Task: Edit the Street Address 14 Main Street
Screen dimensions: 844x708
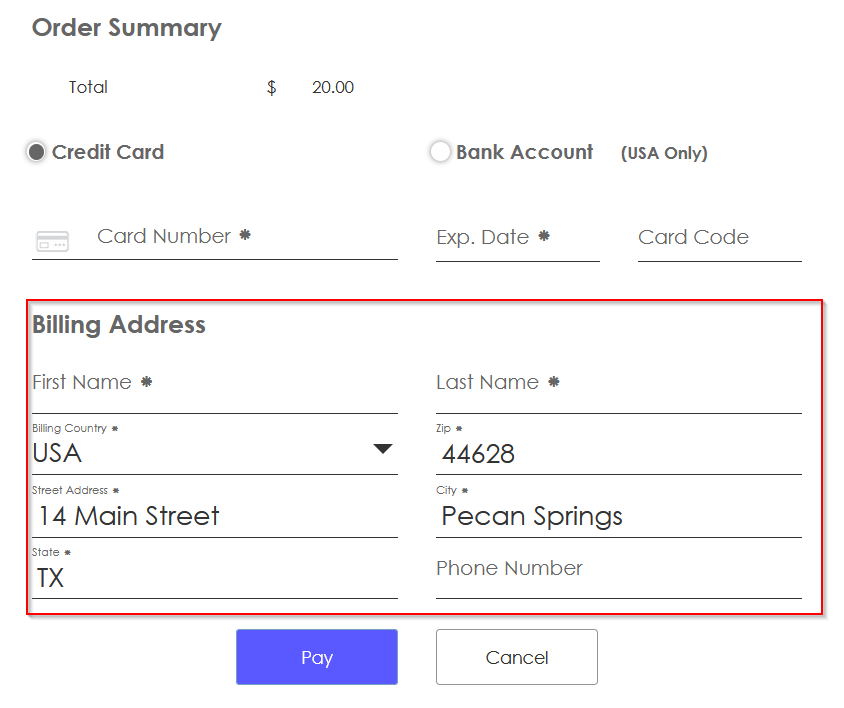Action: coord(214,517)
